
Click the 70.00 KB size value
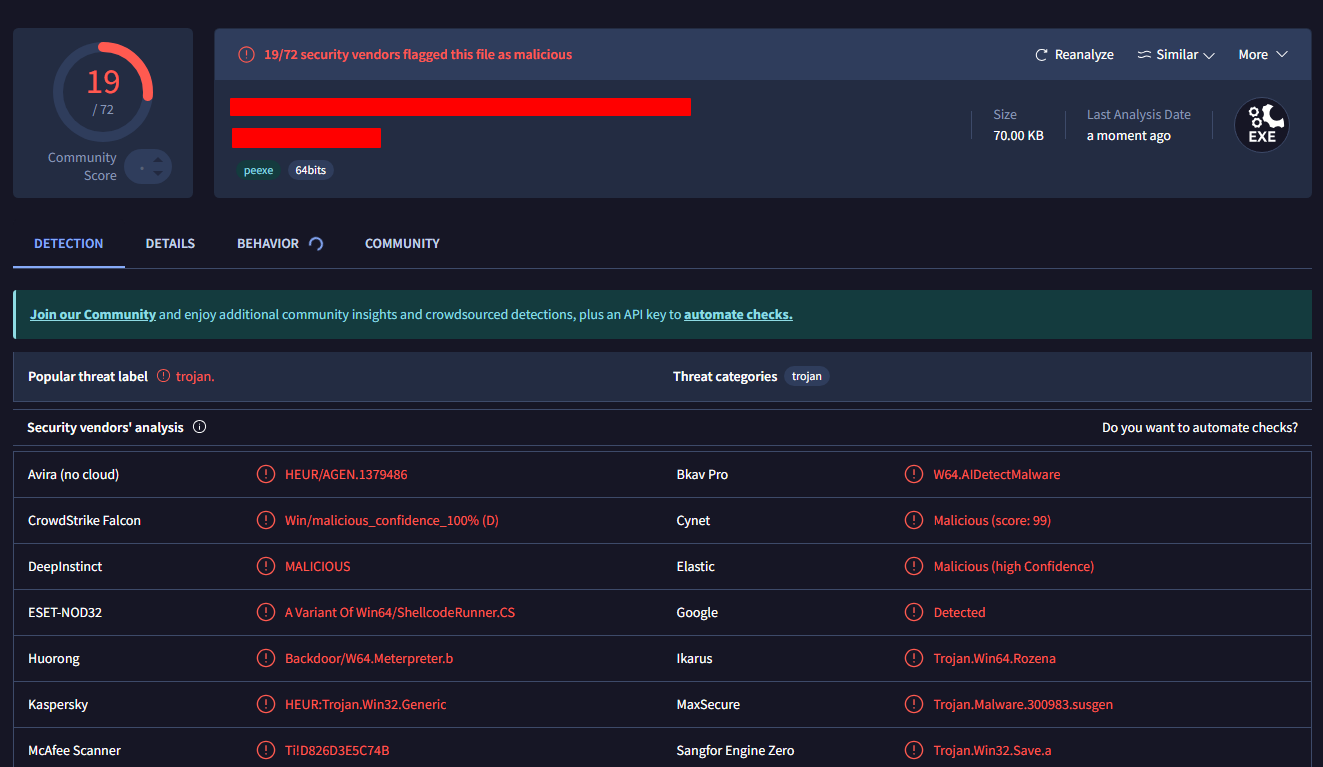pos(1018,136)
